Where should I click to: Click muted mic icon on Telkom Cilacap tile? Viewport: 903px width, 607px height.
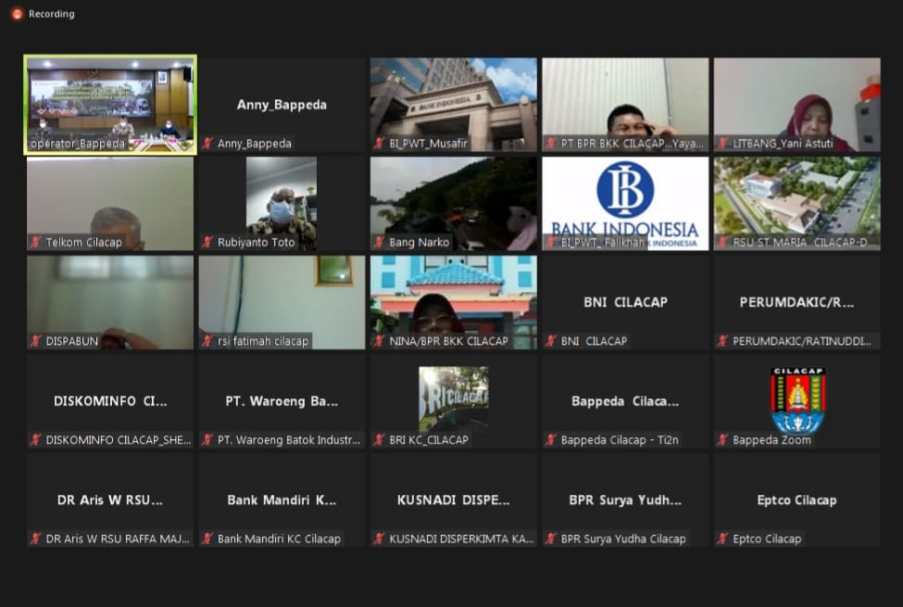36,242
